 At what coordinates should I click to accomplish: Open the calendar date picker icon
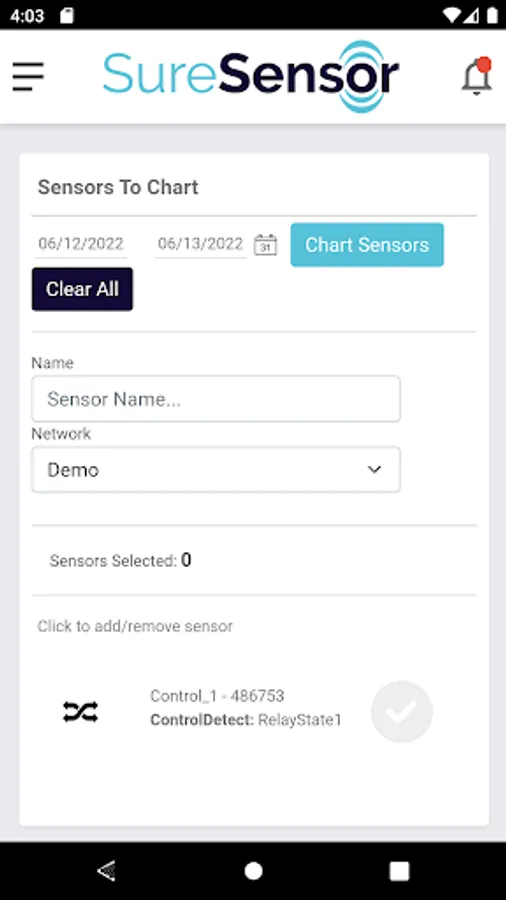(x=266, y=245)
